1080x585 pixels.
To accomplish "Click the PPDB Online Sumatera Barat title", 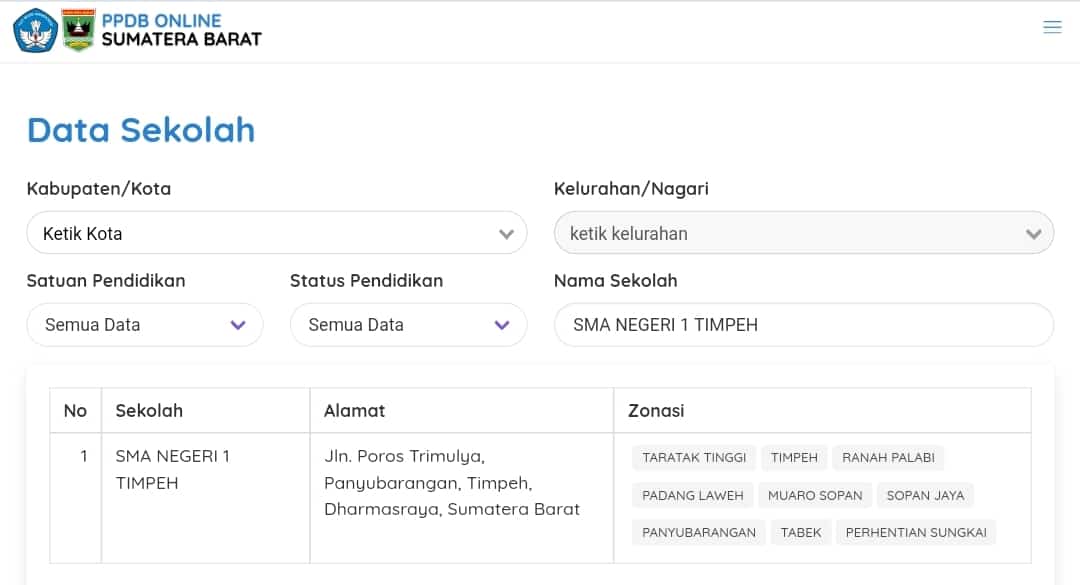I will 182,30.
